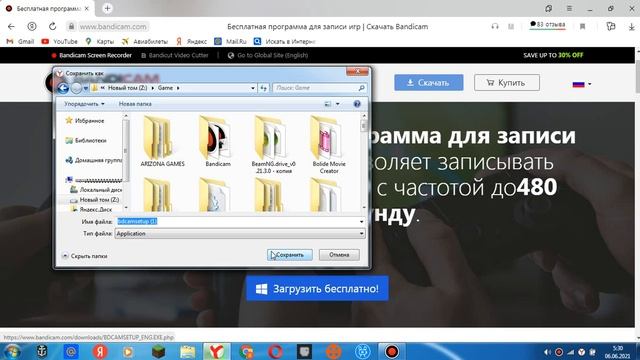Open Bandicam from the taskbar

tap(392, 351)
